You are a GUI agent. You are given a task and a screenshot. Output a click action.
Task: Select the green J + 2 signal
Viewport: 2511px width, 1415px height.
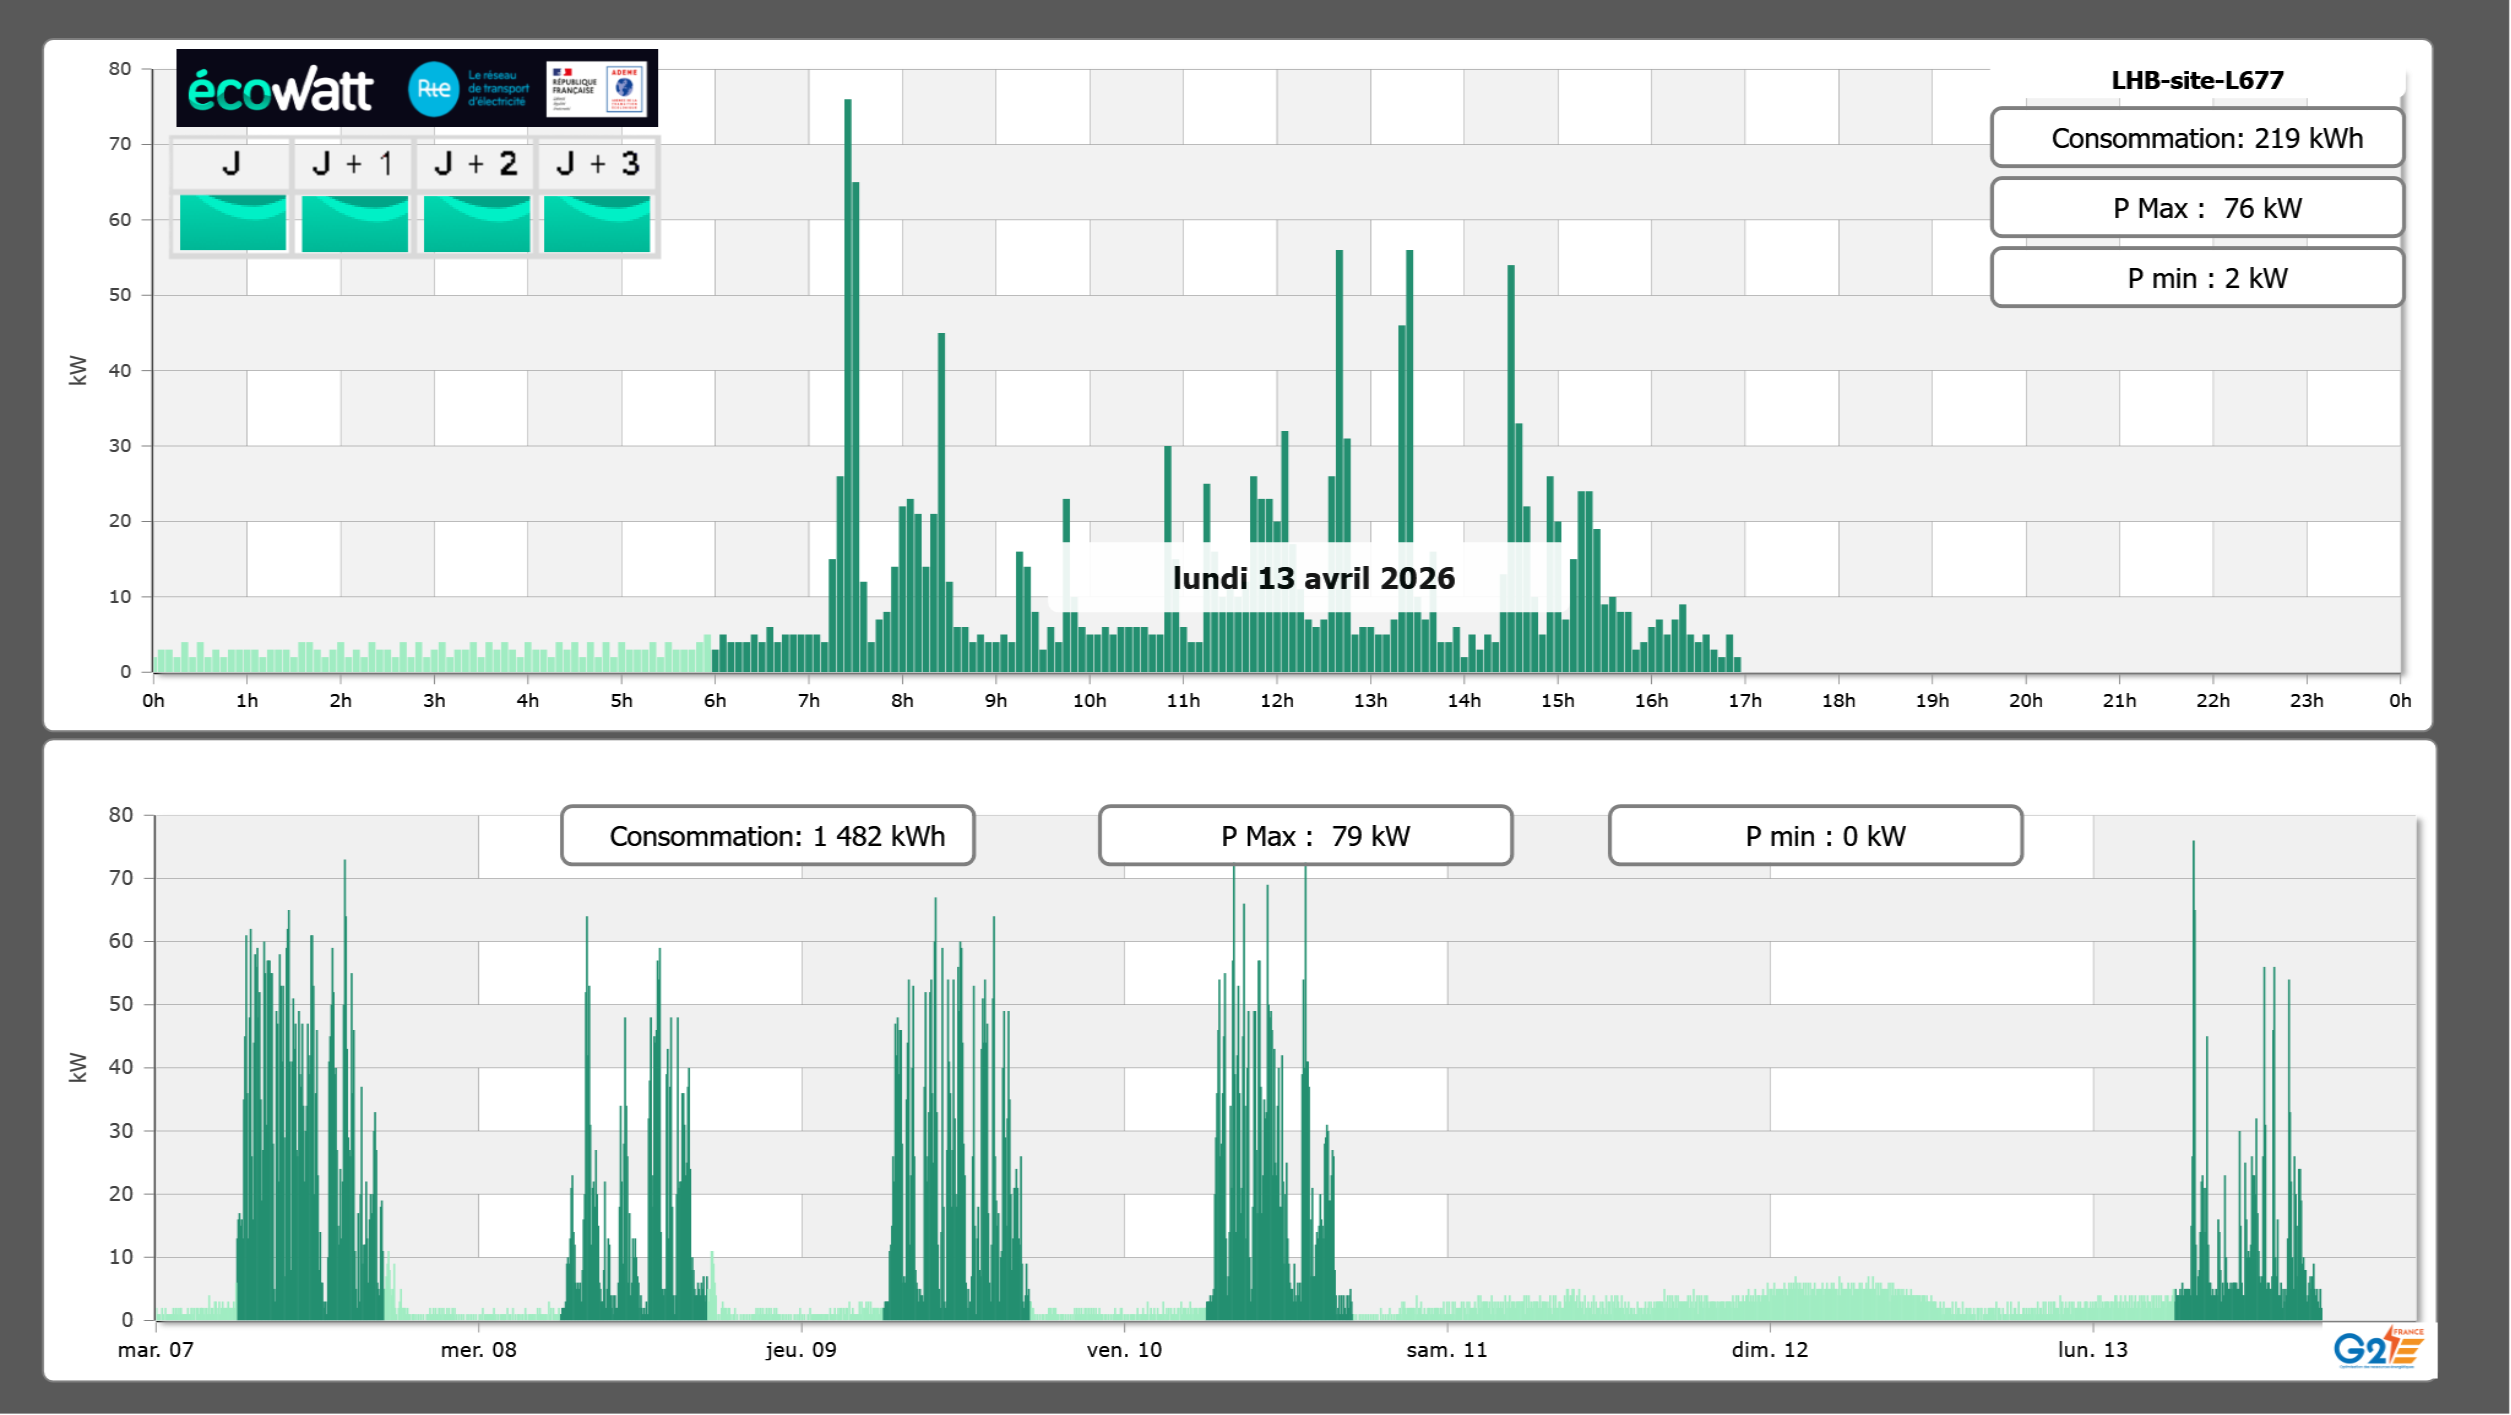(x=476, y=223)
